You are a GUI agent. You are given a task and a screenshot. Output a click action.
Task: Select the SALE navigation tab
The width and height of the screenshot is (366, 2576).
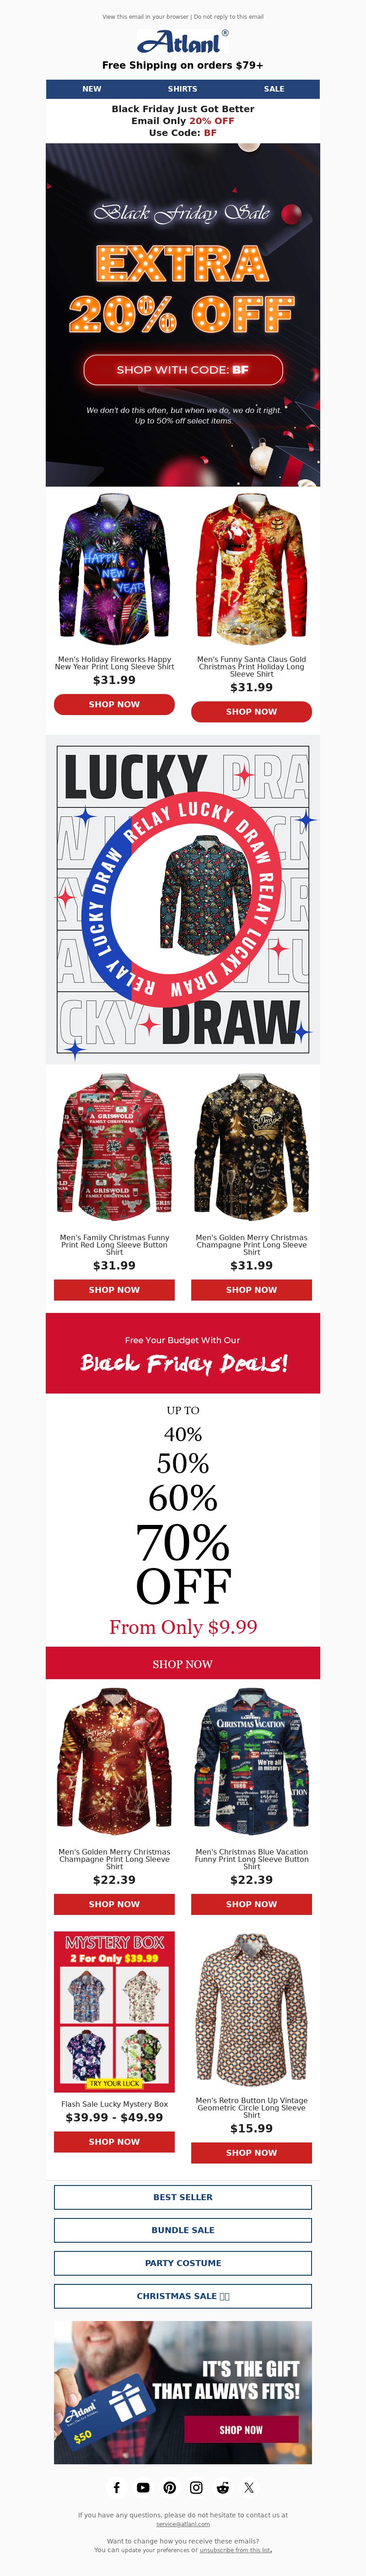(x=274, y=89)
